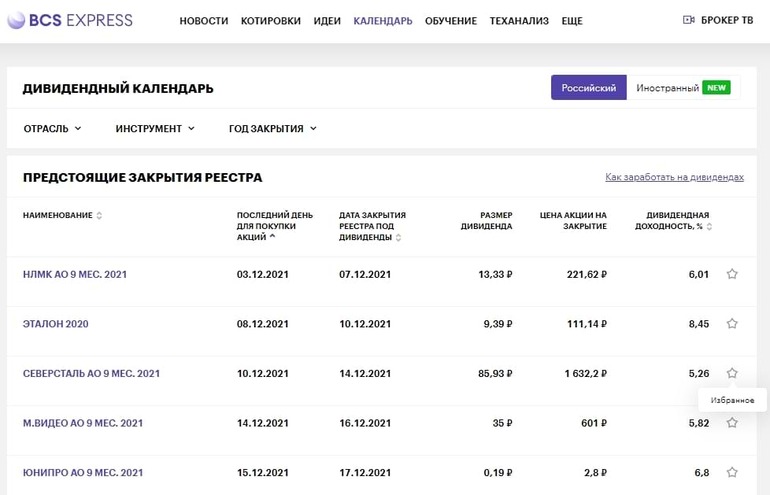Expand the Отрасль filter

tap(53, 129)
